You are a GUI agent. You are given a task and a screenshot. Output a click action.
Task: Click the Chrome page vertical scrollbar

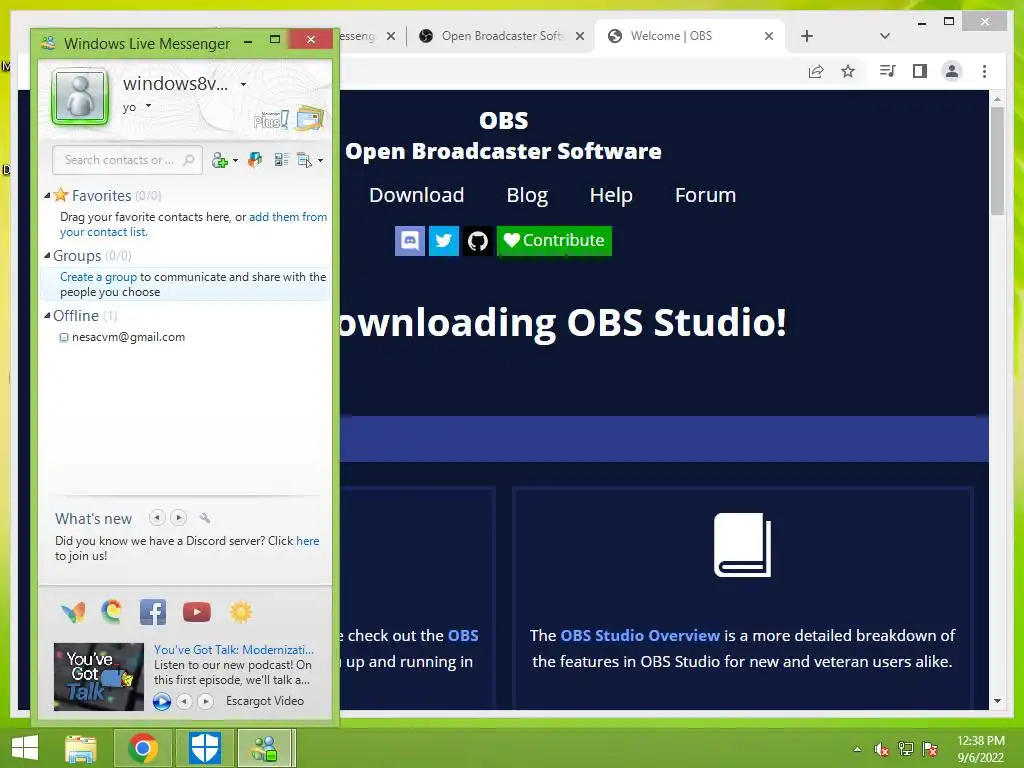tap(997, 160)
